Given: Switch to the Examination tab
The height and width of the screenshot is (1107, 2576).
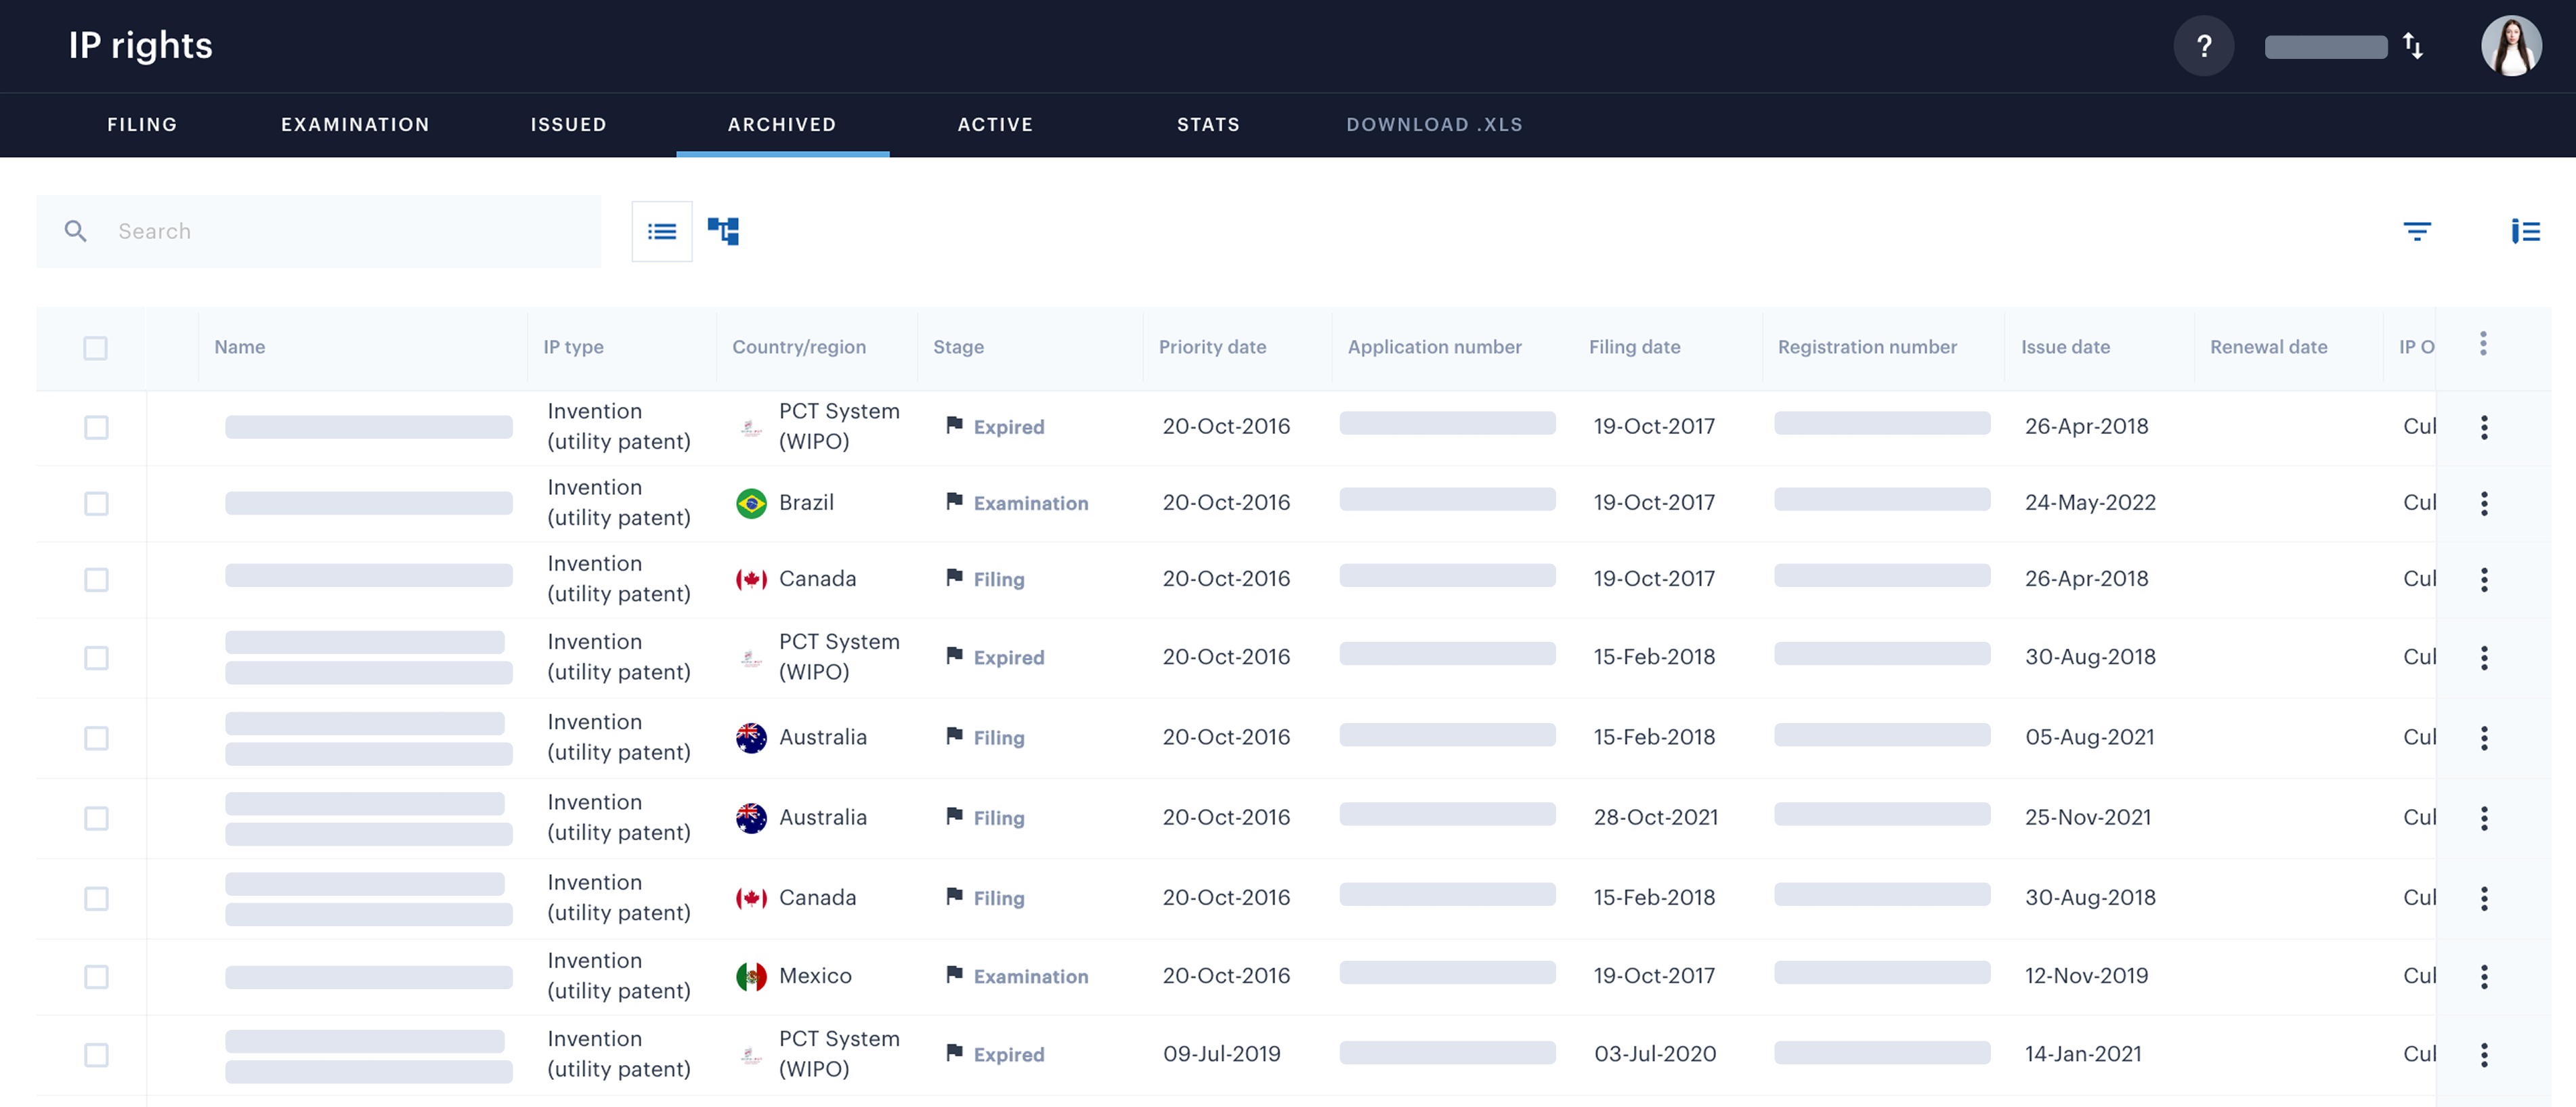Looking at the screenshot, I should 355,125.
